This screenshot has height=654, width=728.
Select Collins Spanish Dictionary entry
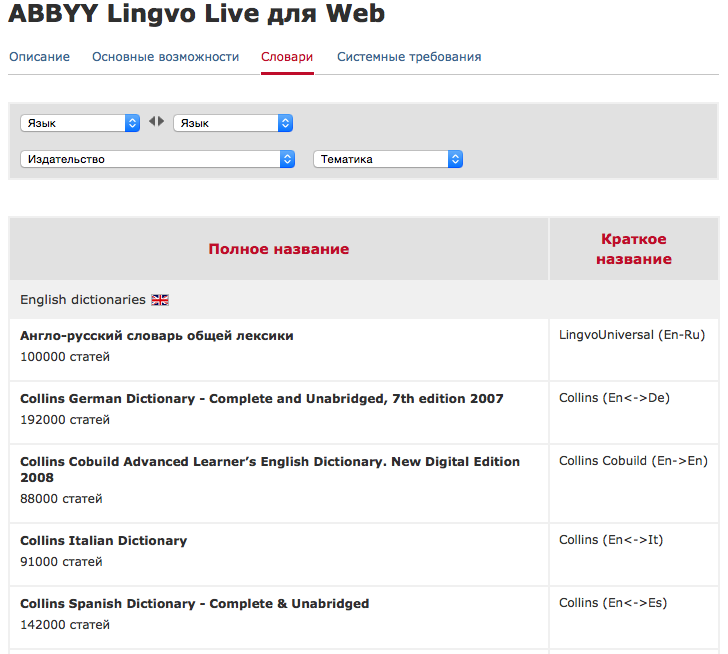pos(195,604)
